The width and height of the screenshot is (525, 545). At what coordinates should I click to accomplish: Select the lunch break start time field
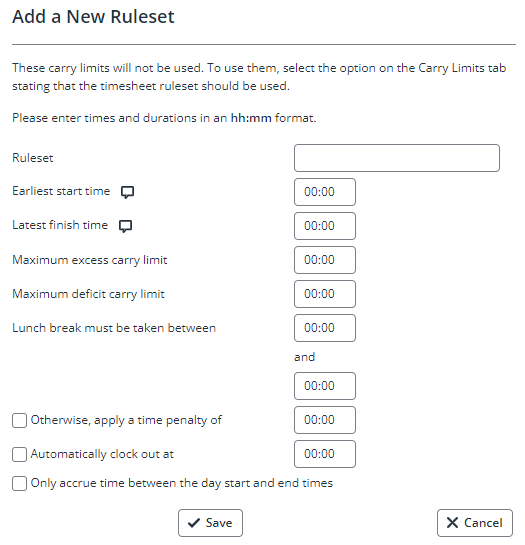tap(325, 328)
